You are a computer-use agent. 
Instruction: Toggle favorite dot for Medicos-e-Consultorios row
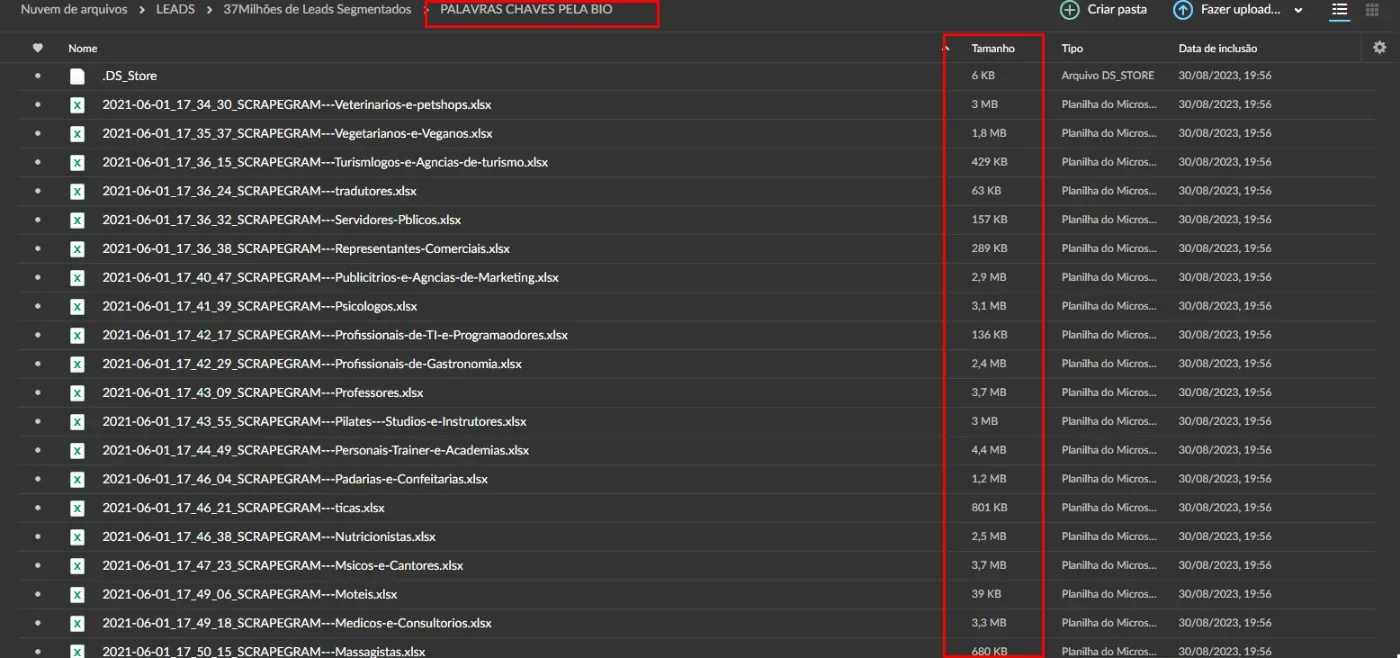(x=38, y=623)
